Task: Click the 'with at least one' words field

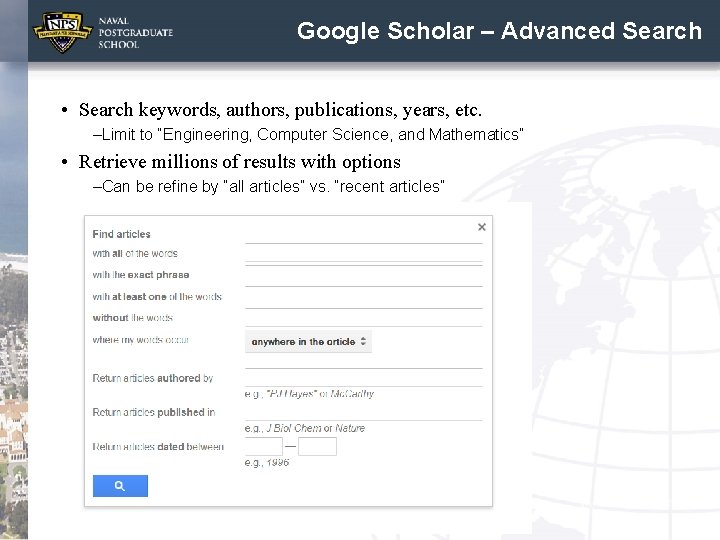Action: point(364,298)
